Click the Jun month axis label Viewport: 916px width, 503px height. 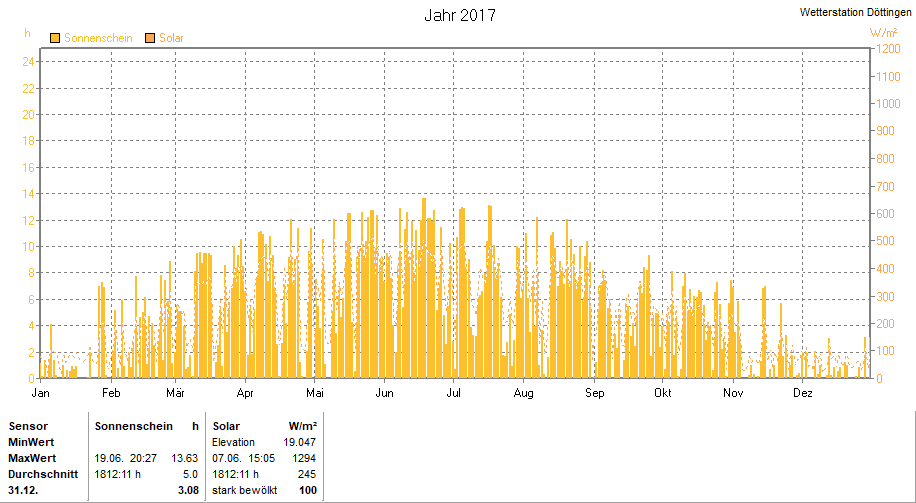pyautogui.click(x=384, y=393)
